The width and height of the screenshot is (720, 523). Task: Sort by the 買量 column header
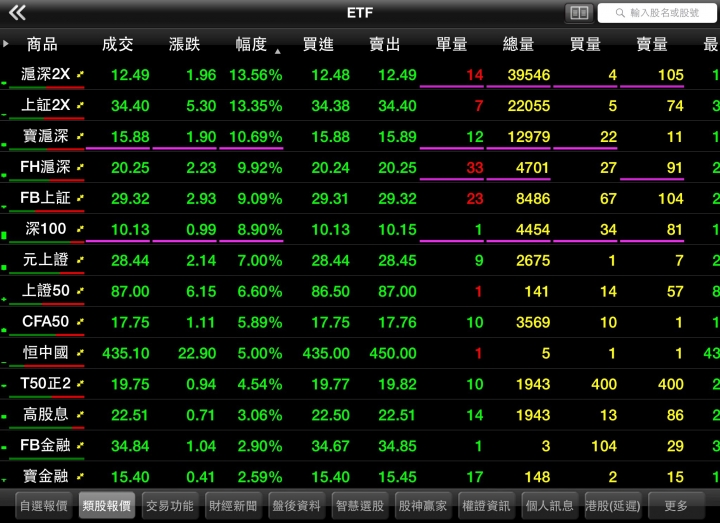pyautogui.click(x=585, y=44)
